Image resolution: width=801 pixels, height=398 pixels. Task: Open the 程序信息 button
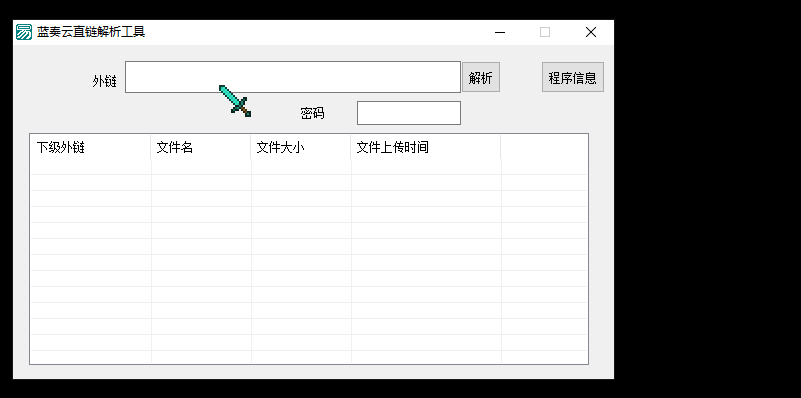[x=573, y=78]
